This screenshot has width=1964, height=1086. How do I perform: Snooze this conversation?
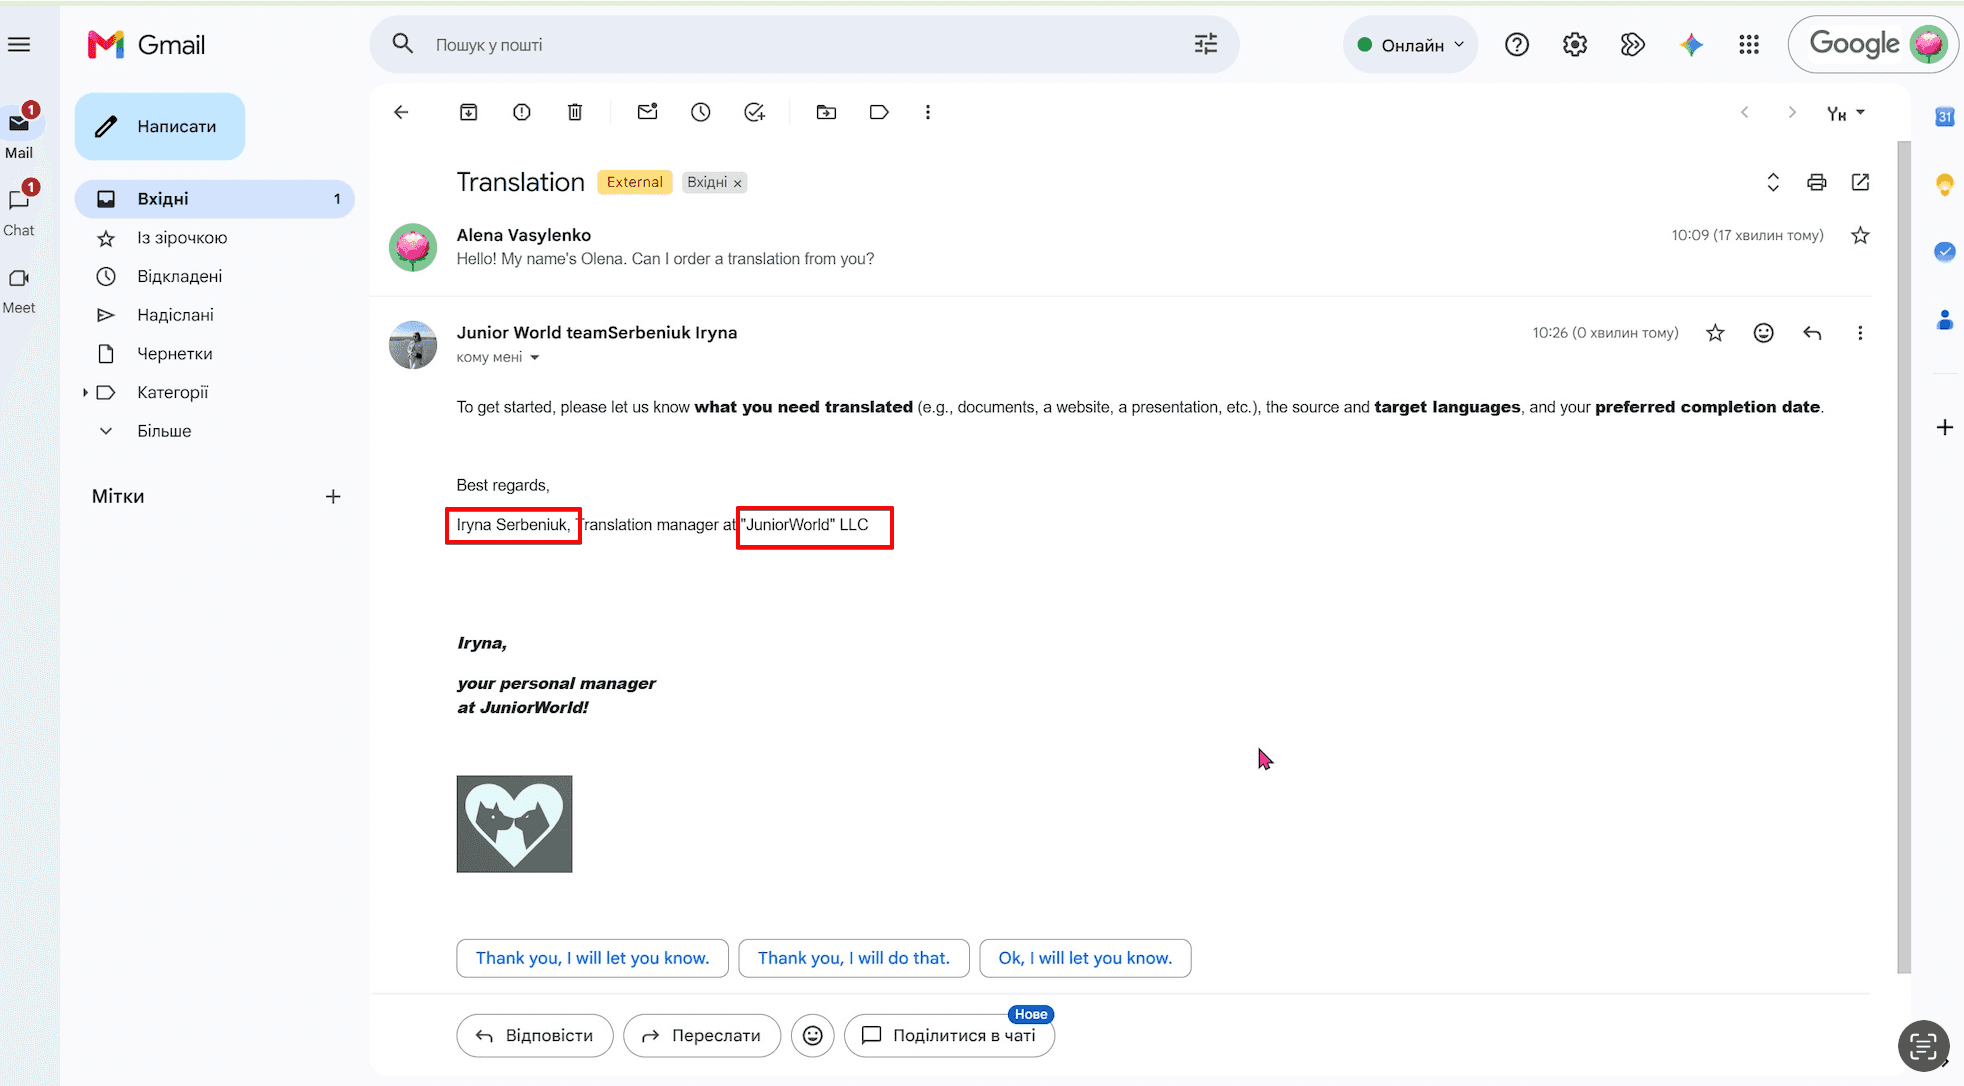pyautogui.click(x=701, y=112)
